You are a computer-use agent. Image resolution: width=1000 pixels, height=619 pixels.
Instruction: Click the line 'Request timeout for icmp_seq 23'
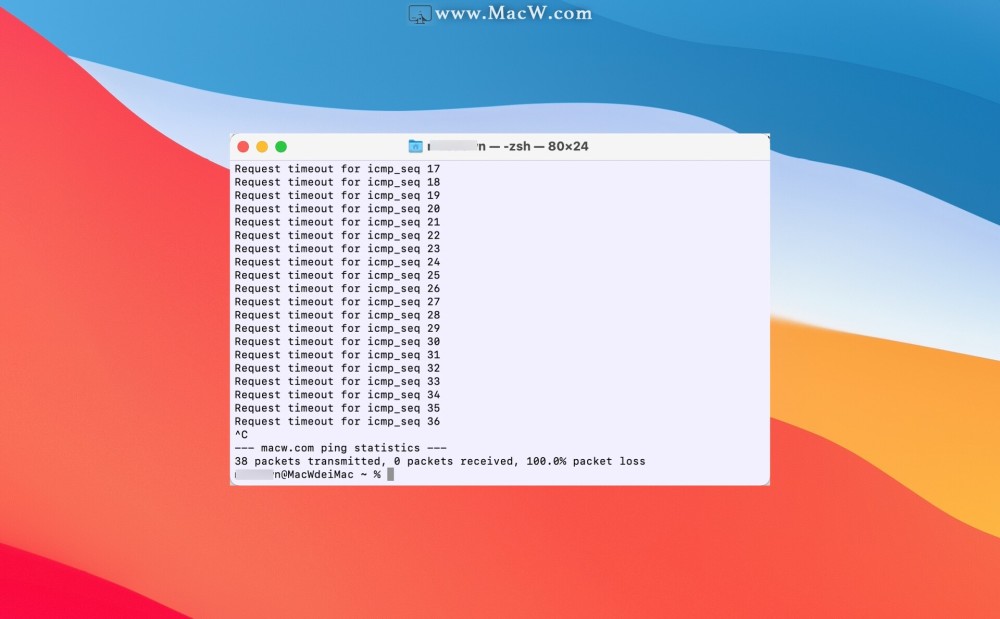(x=337, y=249)
